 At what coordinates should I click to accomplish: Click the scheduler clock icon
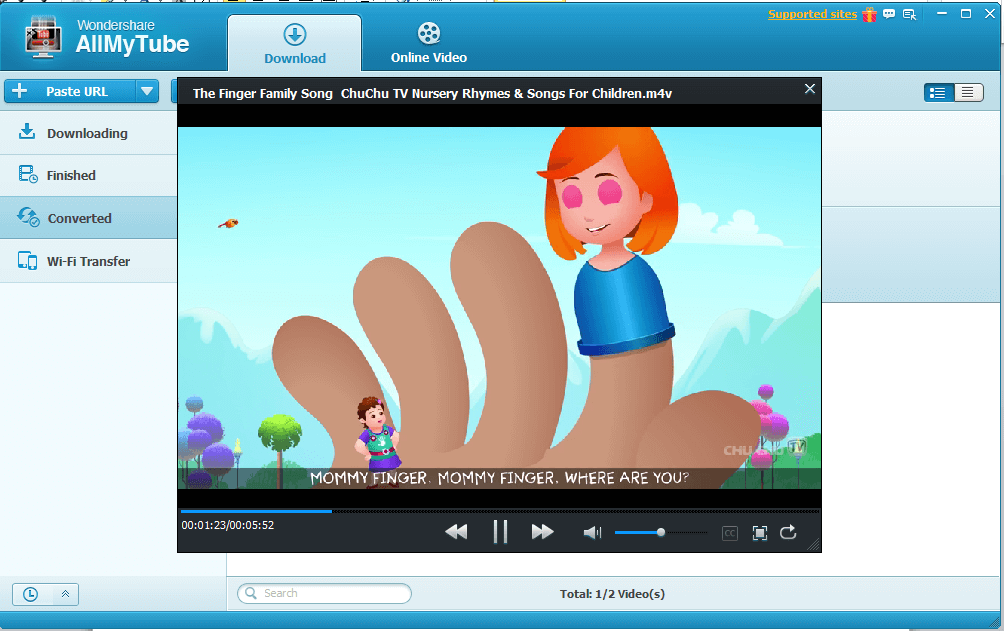click(30, 594)
